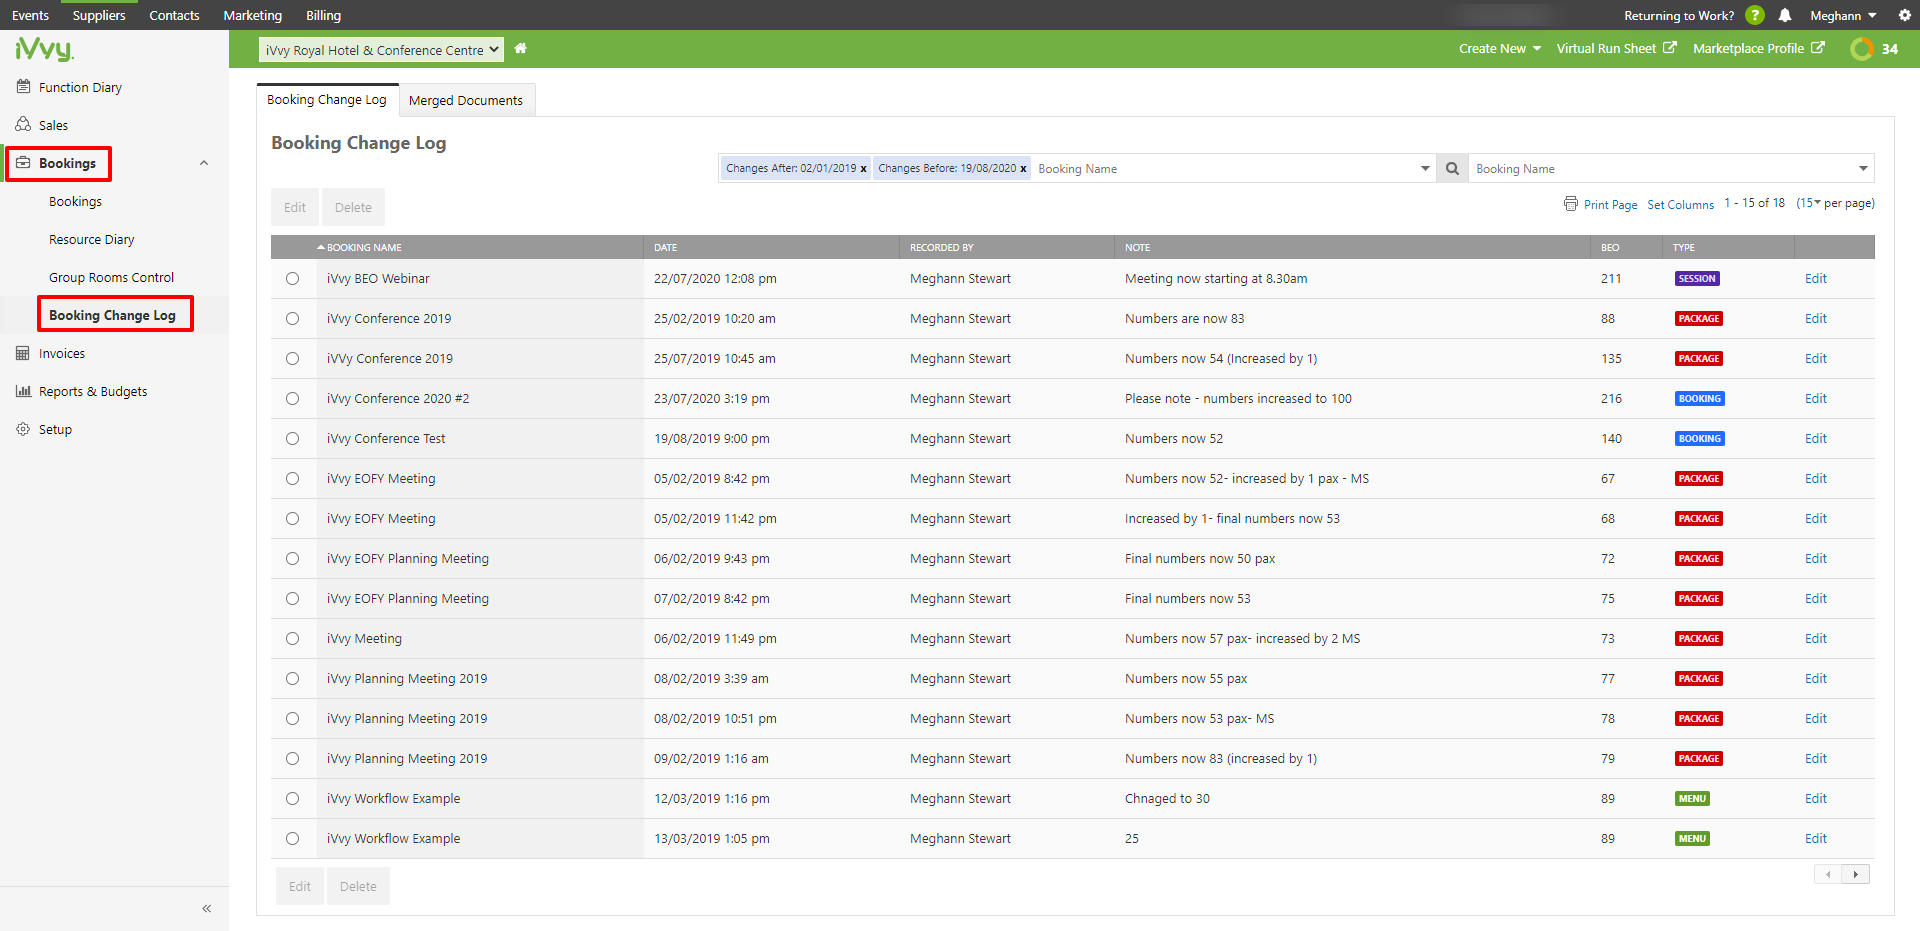This screenshot has height=931, width=1920.
Task: Open Setup in sidebar
Action: 55,429
